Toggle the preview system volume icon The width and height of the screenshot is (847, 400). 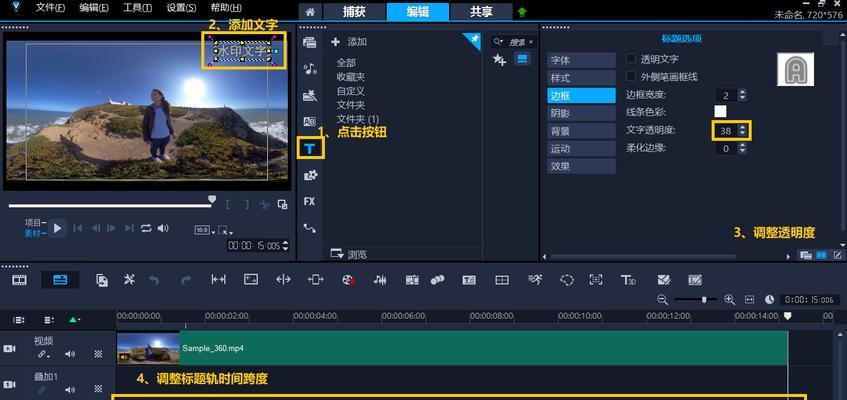click(163, 228)
